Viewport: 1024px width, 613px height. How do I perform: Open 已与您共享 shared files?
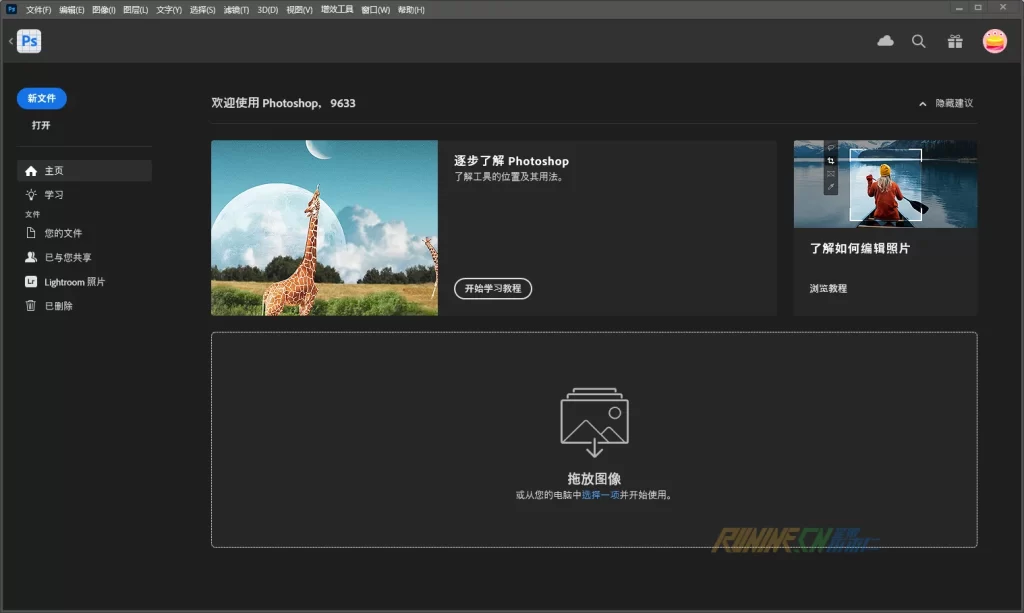click(x=67, y=257)
